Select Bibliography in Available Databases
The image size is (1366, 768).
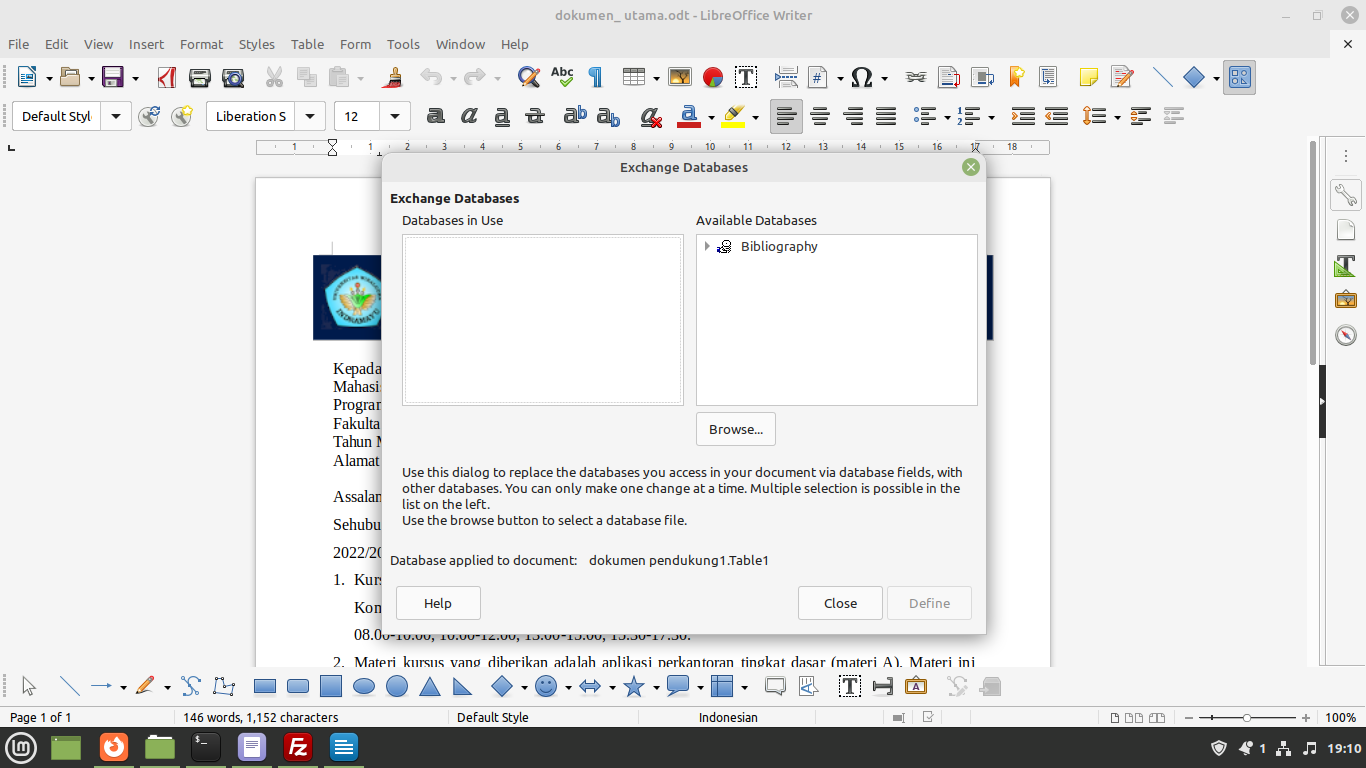(x=779, y=246)
